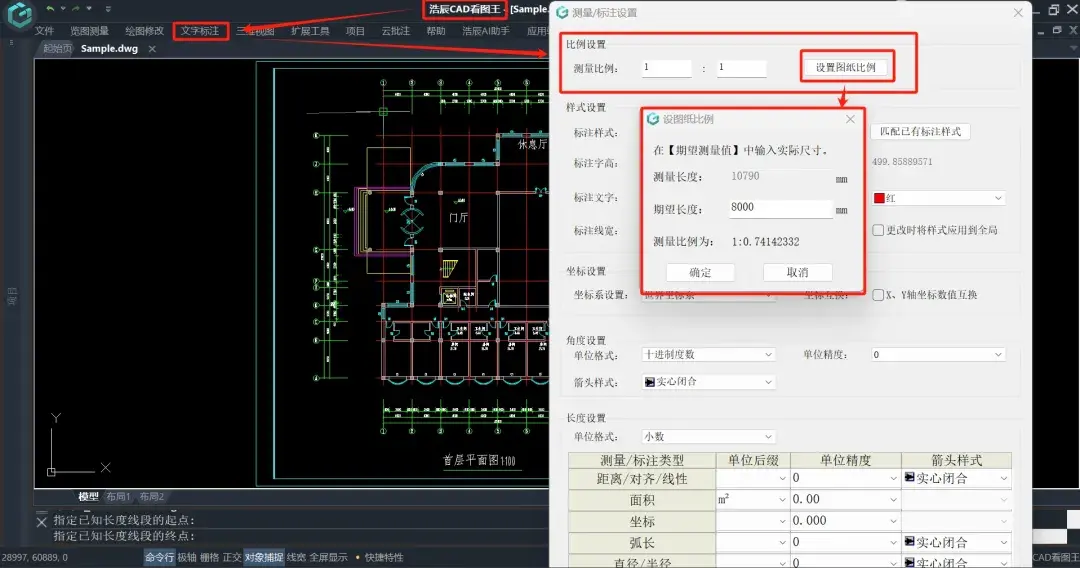Click the coordinates readout 28997, 60889, 0
Image resolution: width=1080 pixels, height=568 pixels.
click(x=34, y=557)
